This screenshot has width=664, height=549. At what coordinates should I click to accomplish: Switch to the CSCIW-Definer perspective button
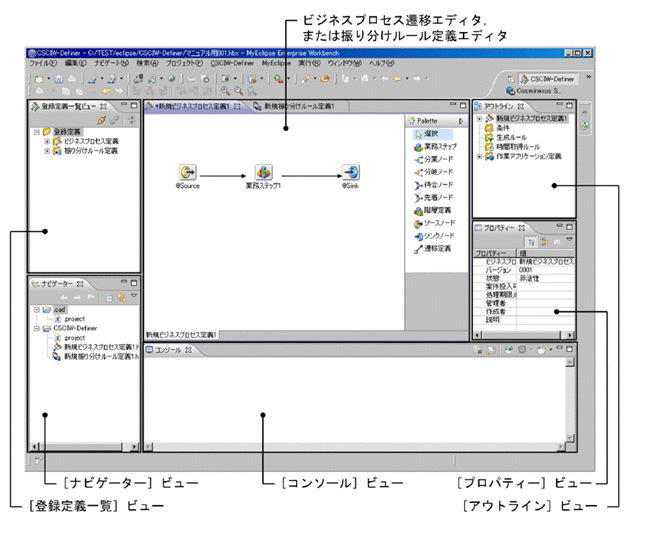(548, 79)
